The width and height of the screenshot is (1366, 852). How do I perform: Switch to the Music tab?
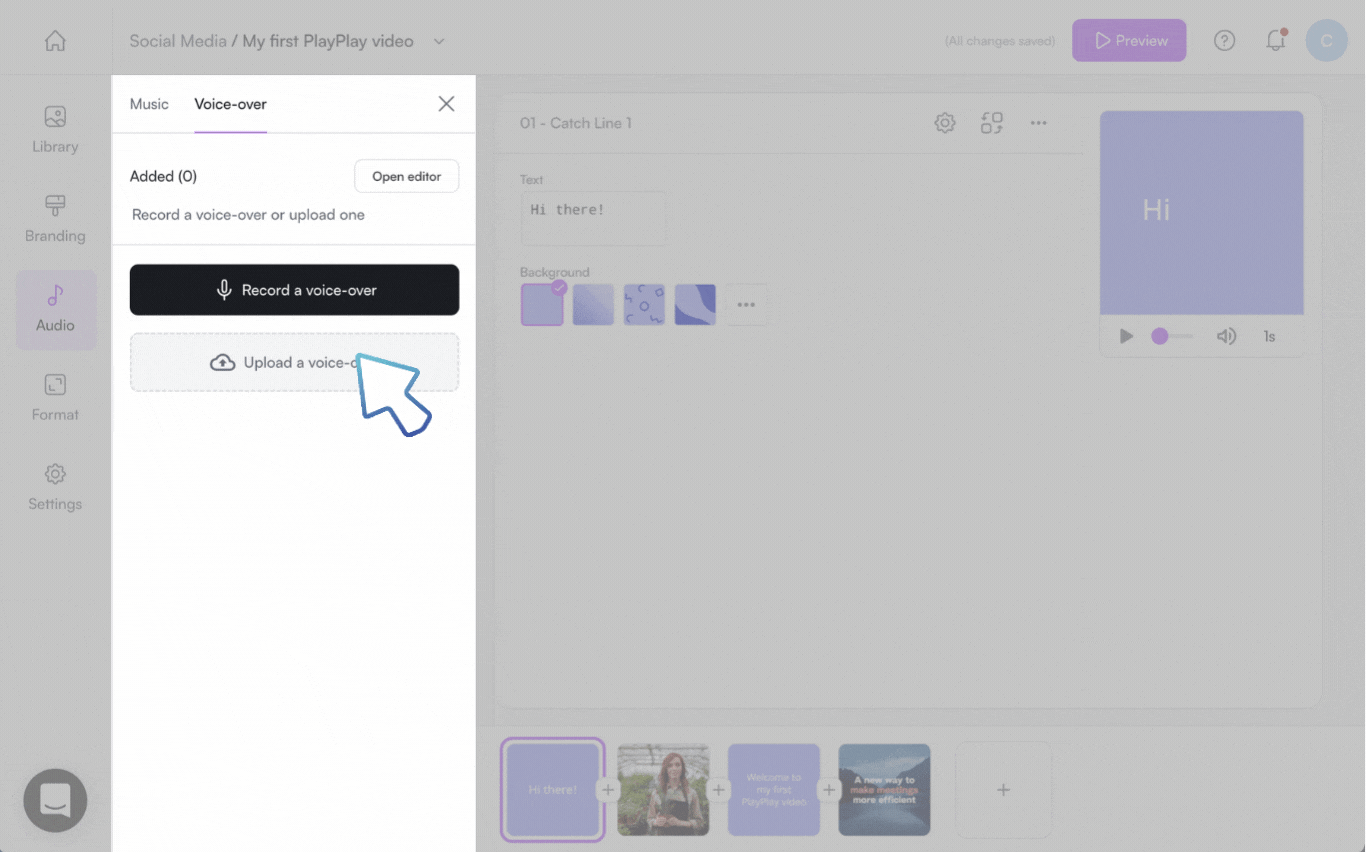(149, 104)
